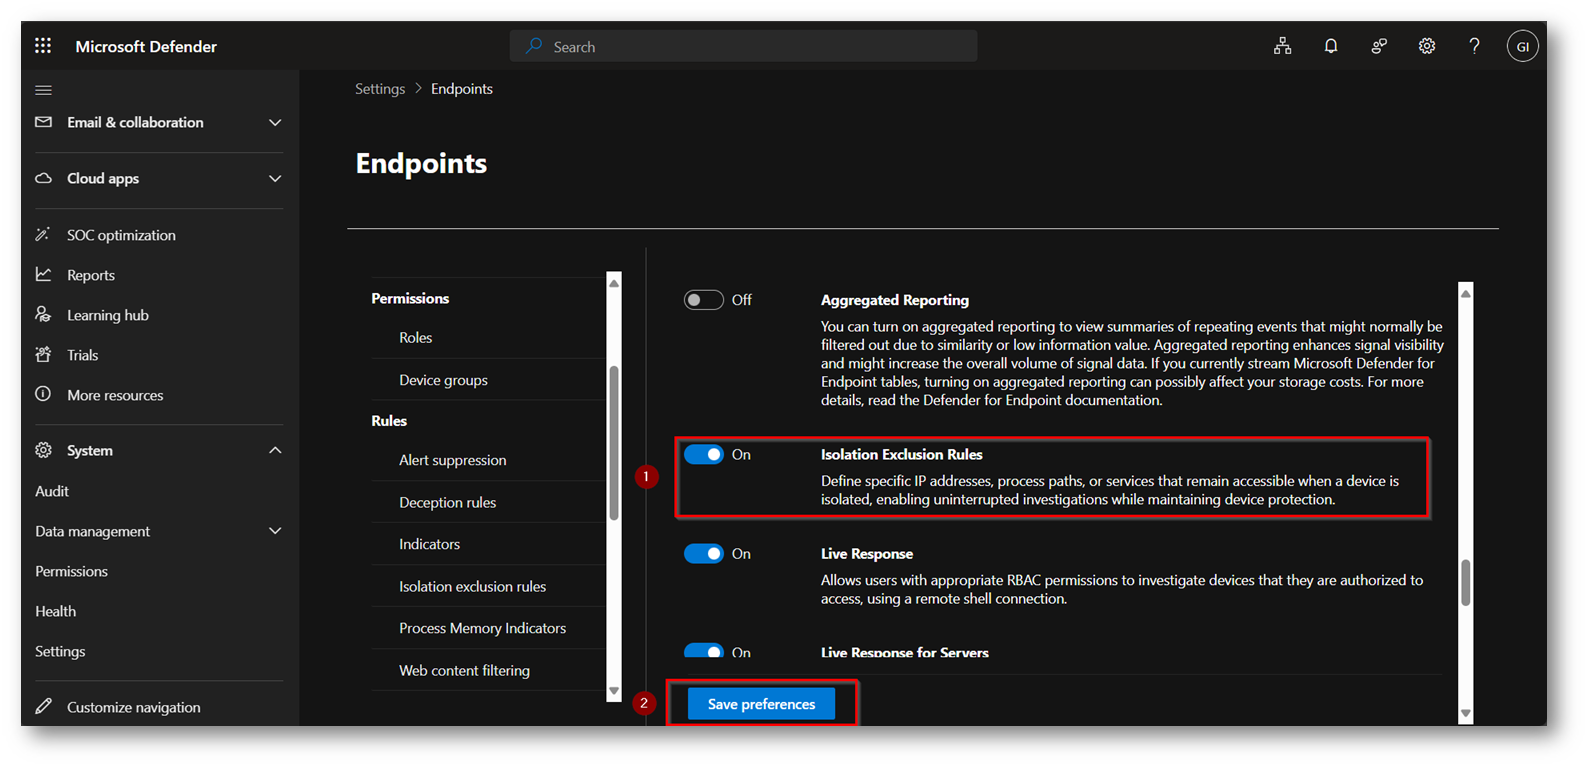The image size is (1589, 768).
Task: Click the settings list scrollbar thumb
Action: pos(614,442)
